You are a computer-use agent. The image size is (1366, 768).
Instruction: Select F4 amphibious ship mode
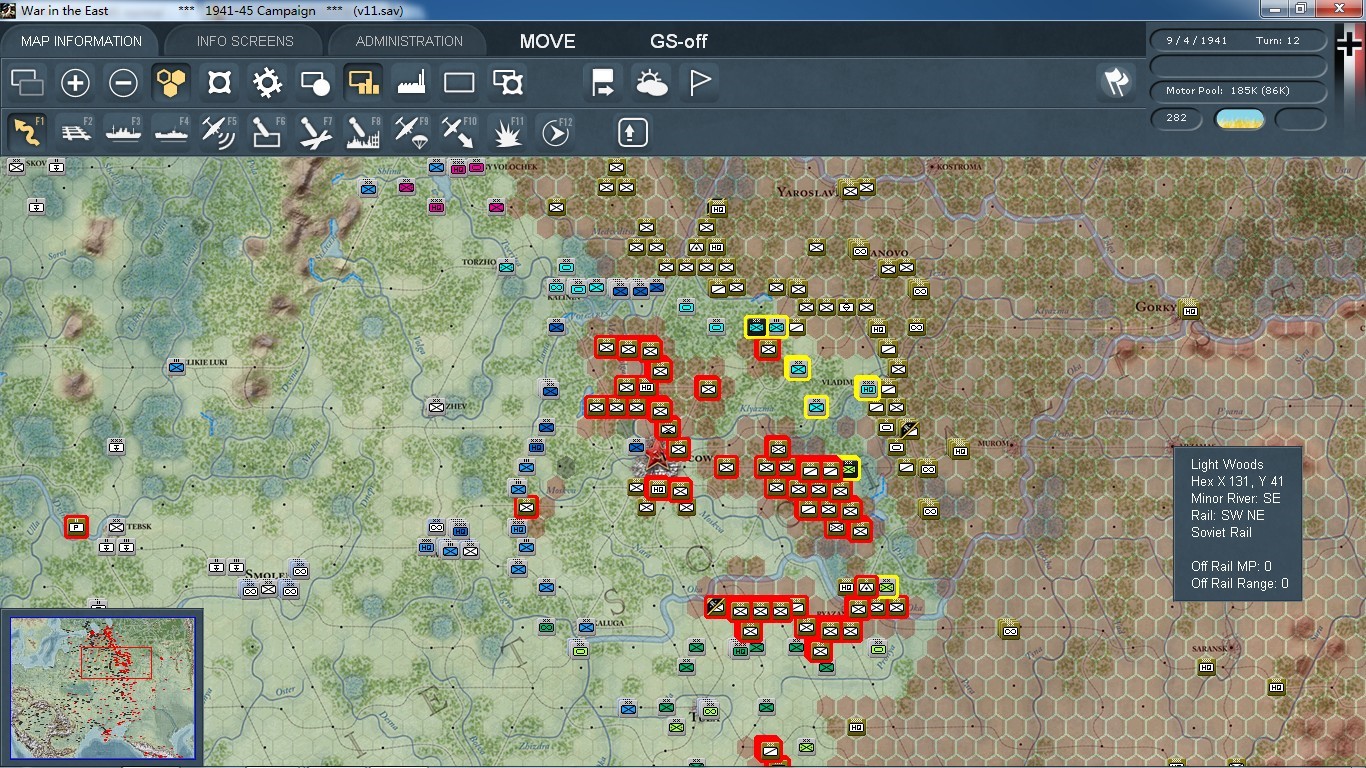[171, 131]
